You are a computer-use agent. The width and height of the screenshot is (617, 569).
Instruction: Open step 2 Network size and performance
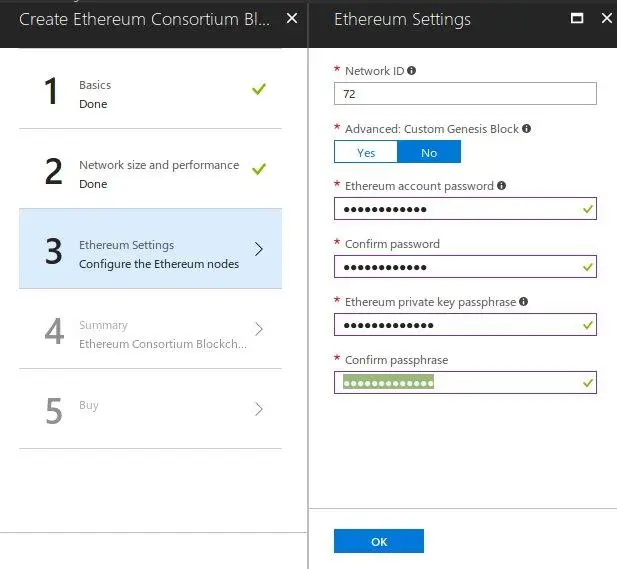[150, 174]
